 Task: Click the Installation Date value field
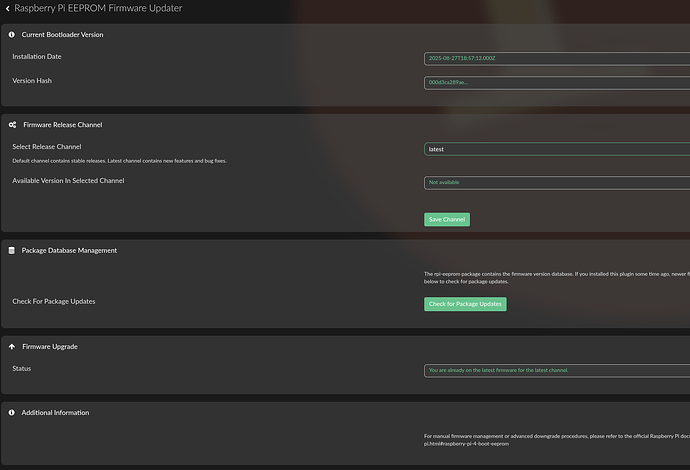[556, 58]
